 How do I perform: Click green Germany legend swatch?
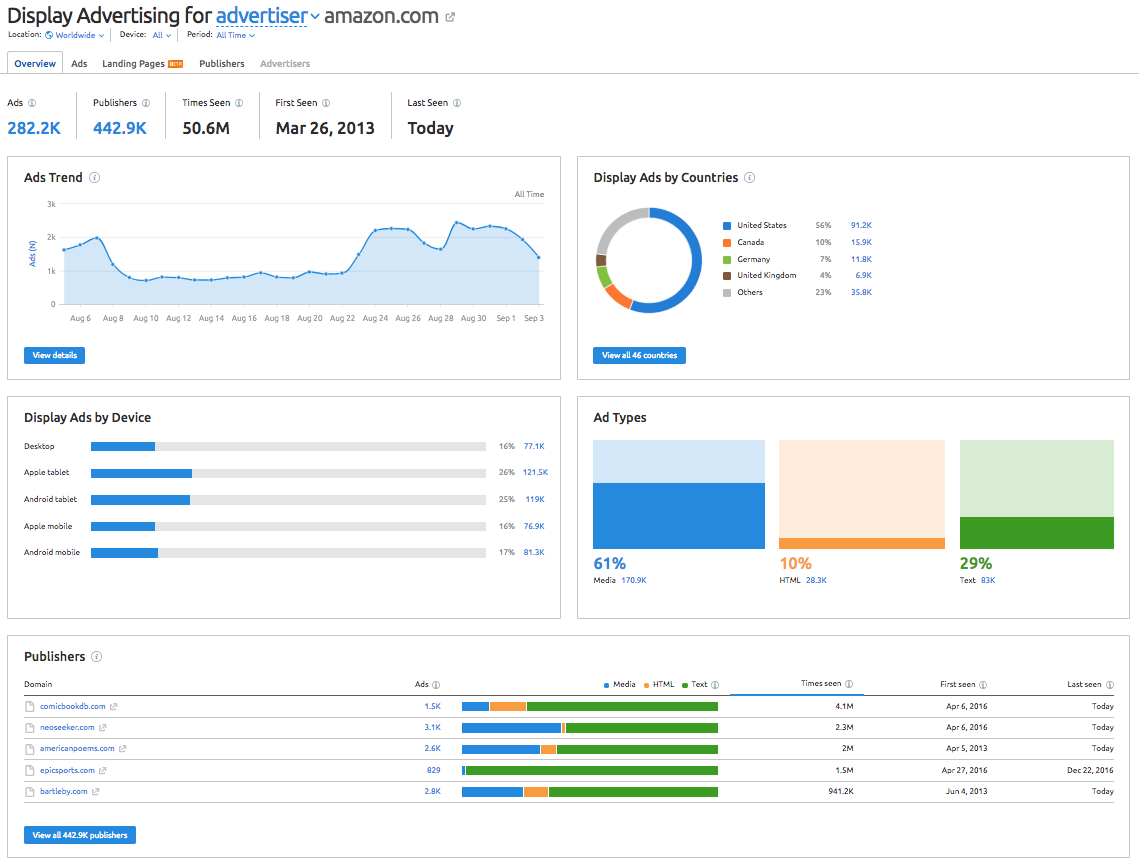(727, 259)
